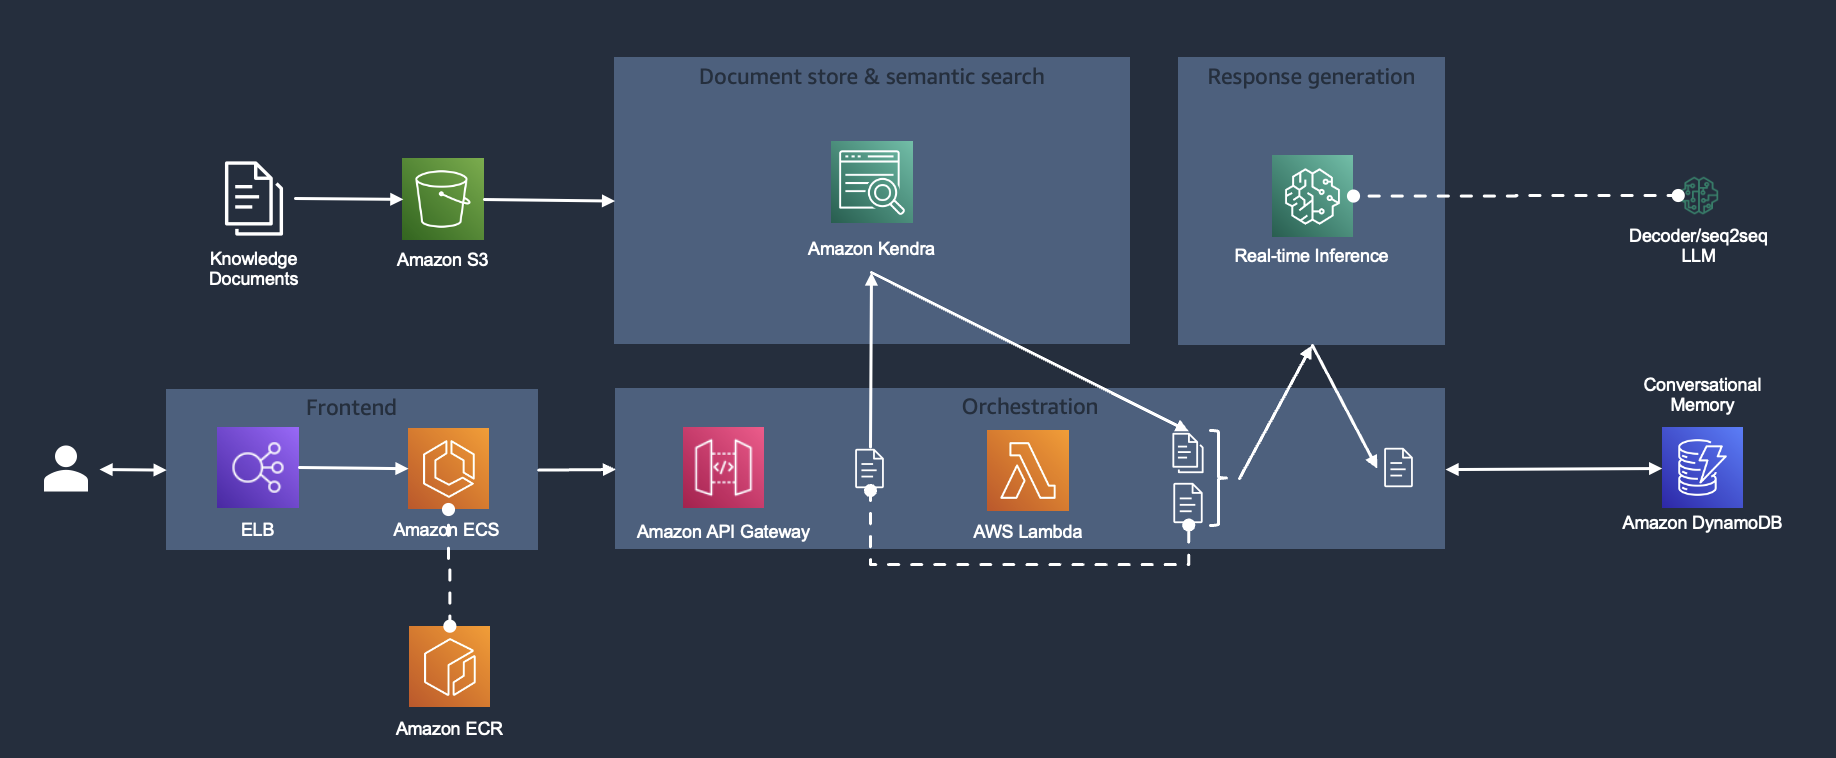Viewport: 1836px width, 758px height.
Task: Select the Frontend group title
Action: coord(351,408)
